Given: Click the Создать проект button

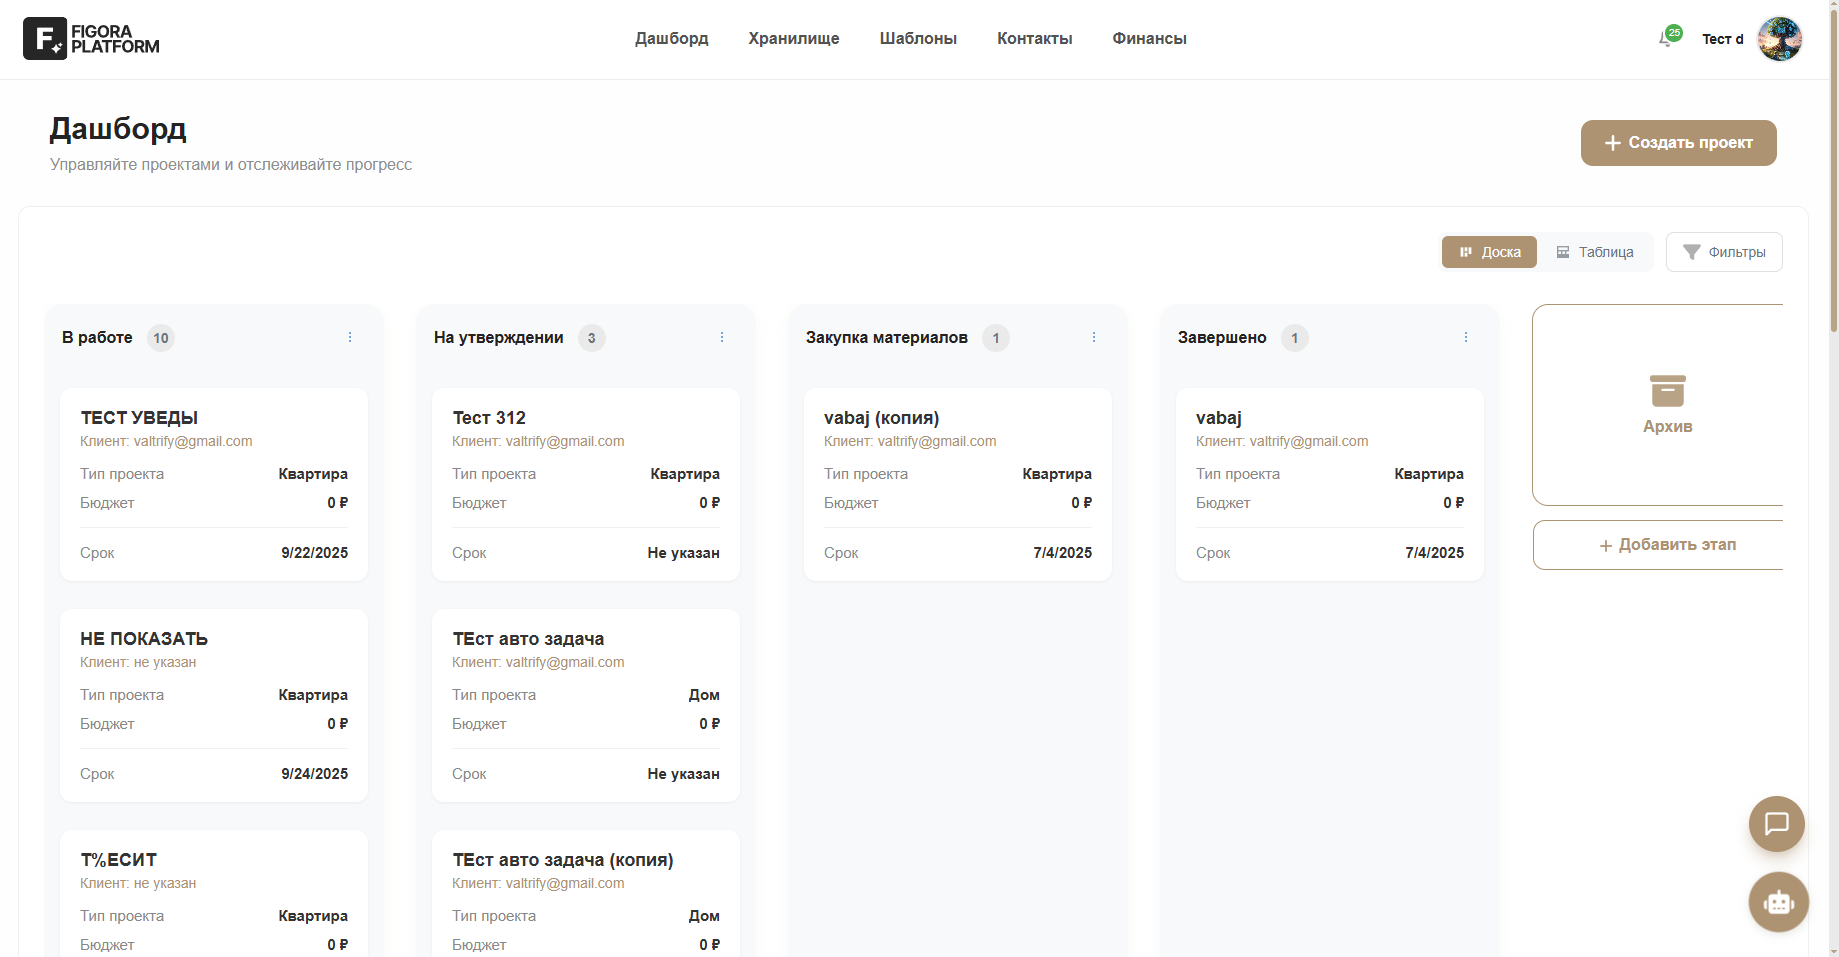Looking at the screenshot, I should (x=1678, y=143).
